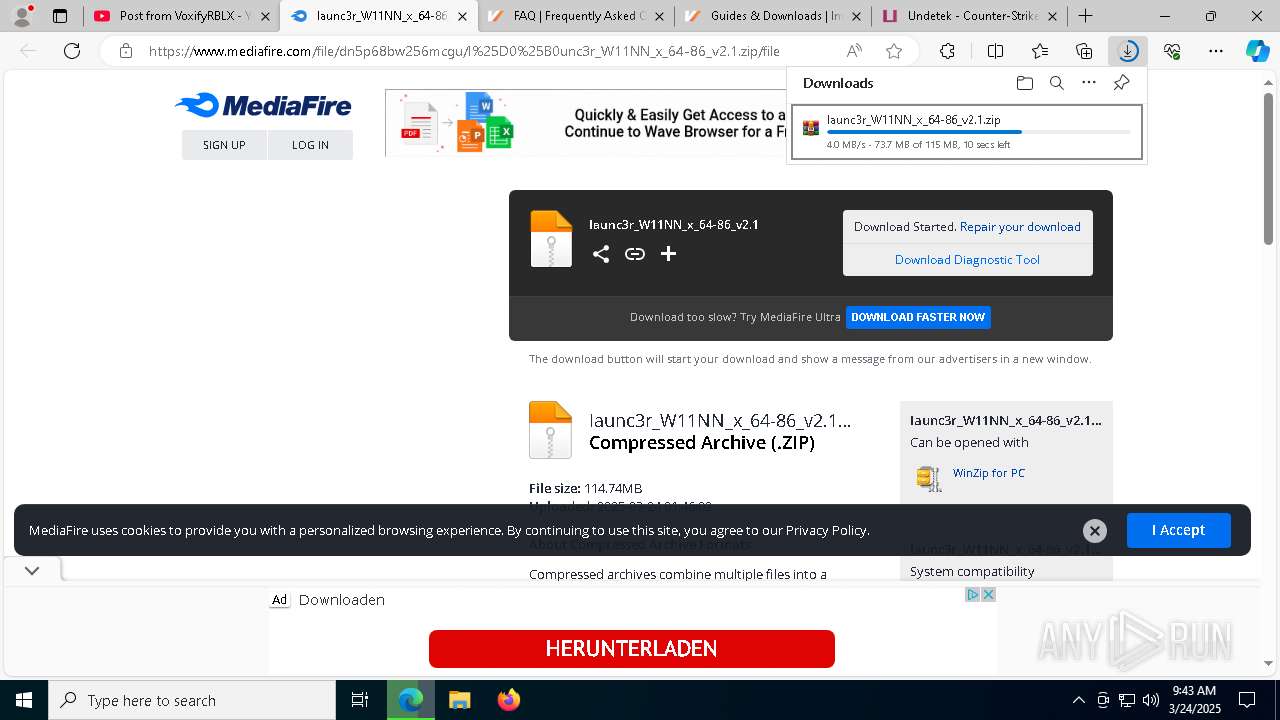Viewport: 1280px width, 720px height.
Task: Collapse the bottom ad panel chevron
Action: (32, 570)
